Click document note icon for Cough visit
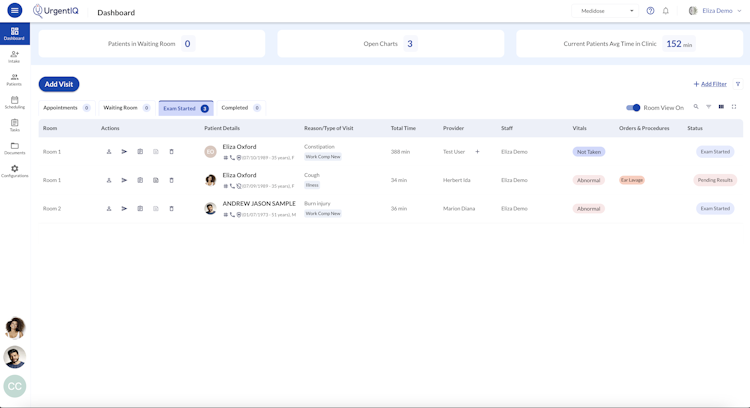 pyautogui.click(x=155, y=180)
